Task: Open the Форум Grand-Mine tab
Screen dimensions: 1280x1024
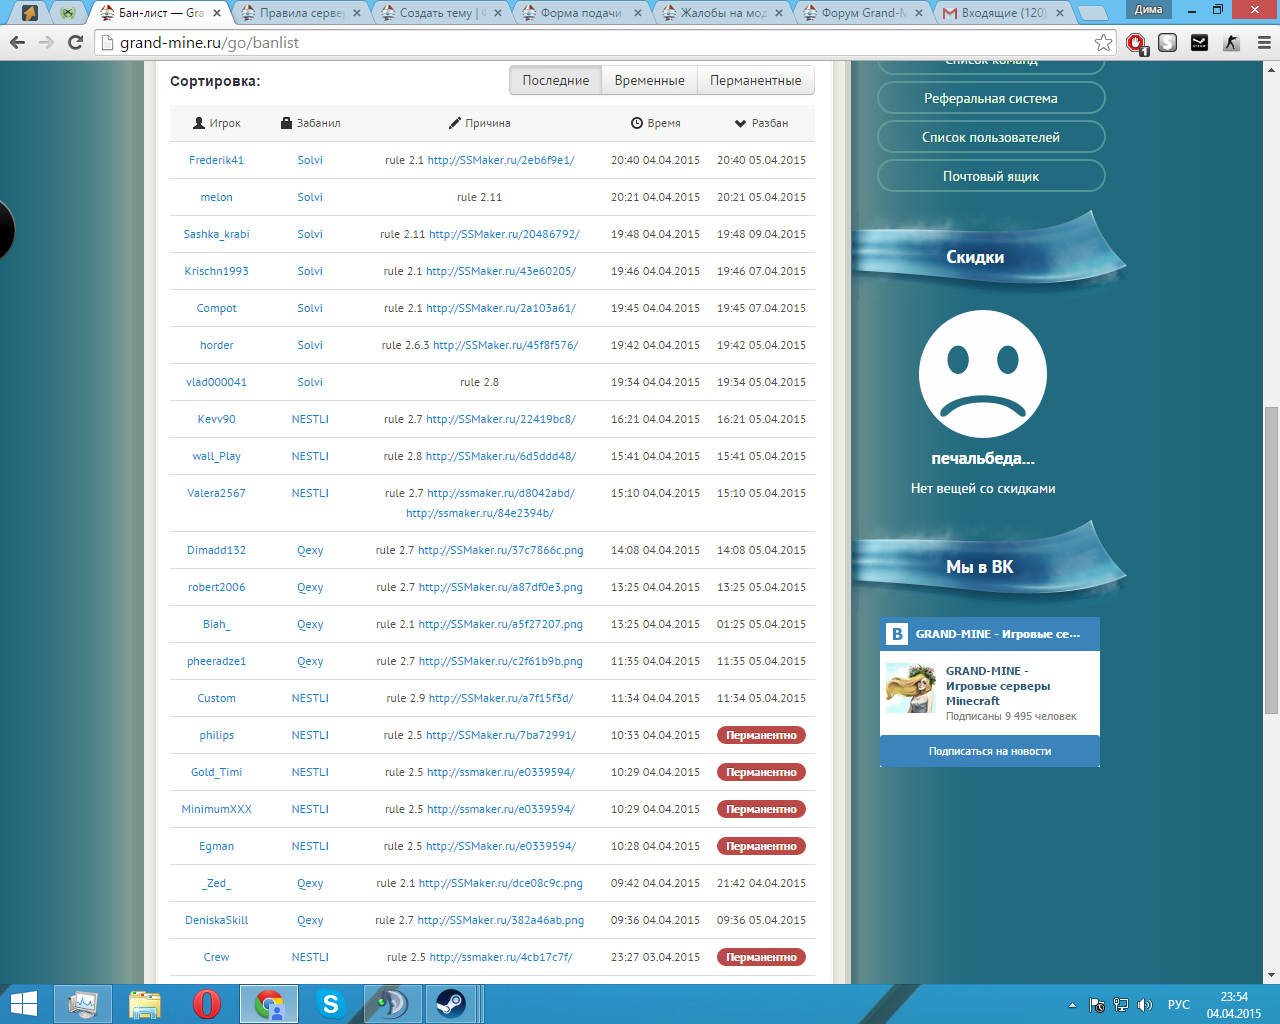Action: tap(863, 13)
